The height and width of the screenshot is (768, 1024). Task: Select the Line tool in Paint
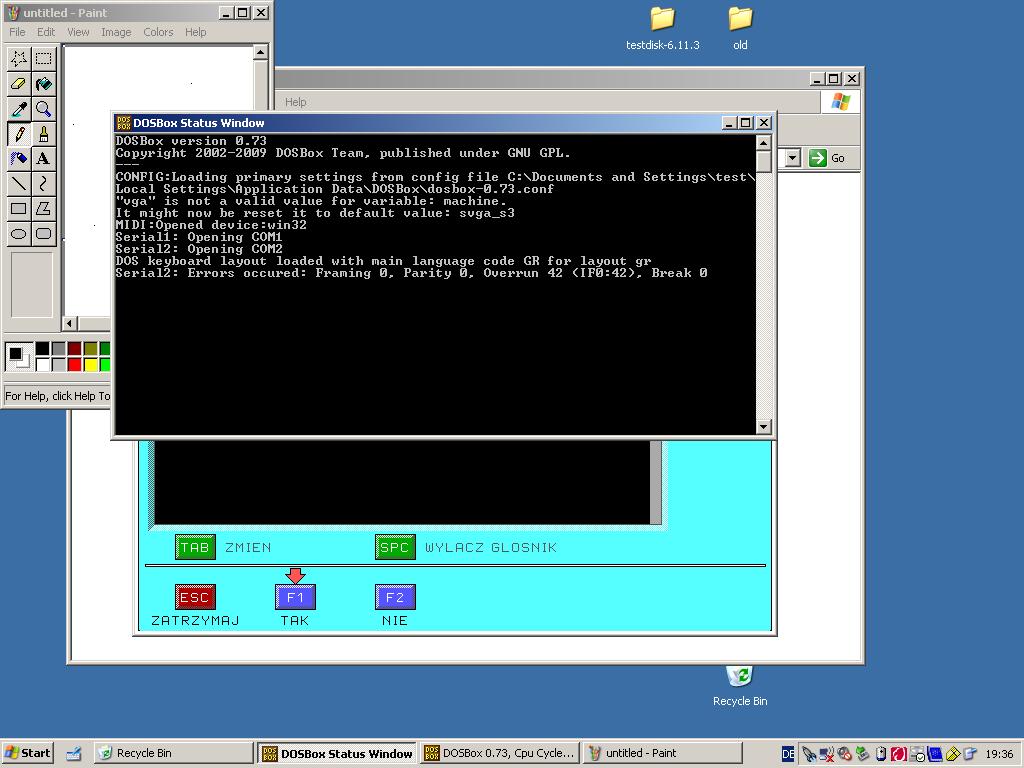tap(19, 184)
